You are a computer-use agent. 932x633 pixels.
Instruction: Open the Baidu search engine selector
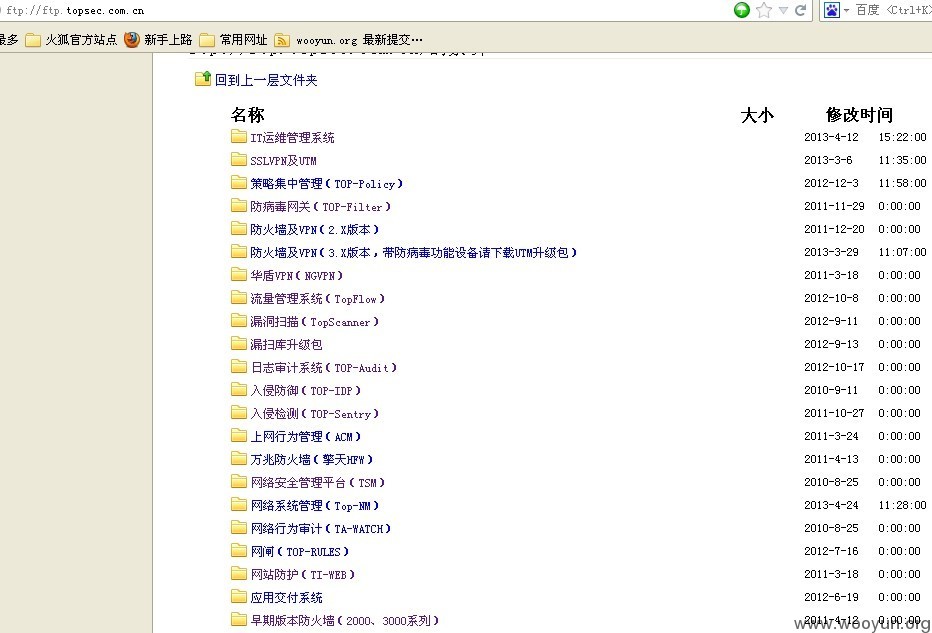(836, 10)
